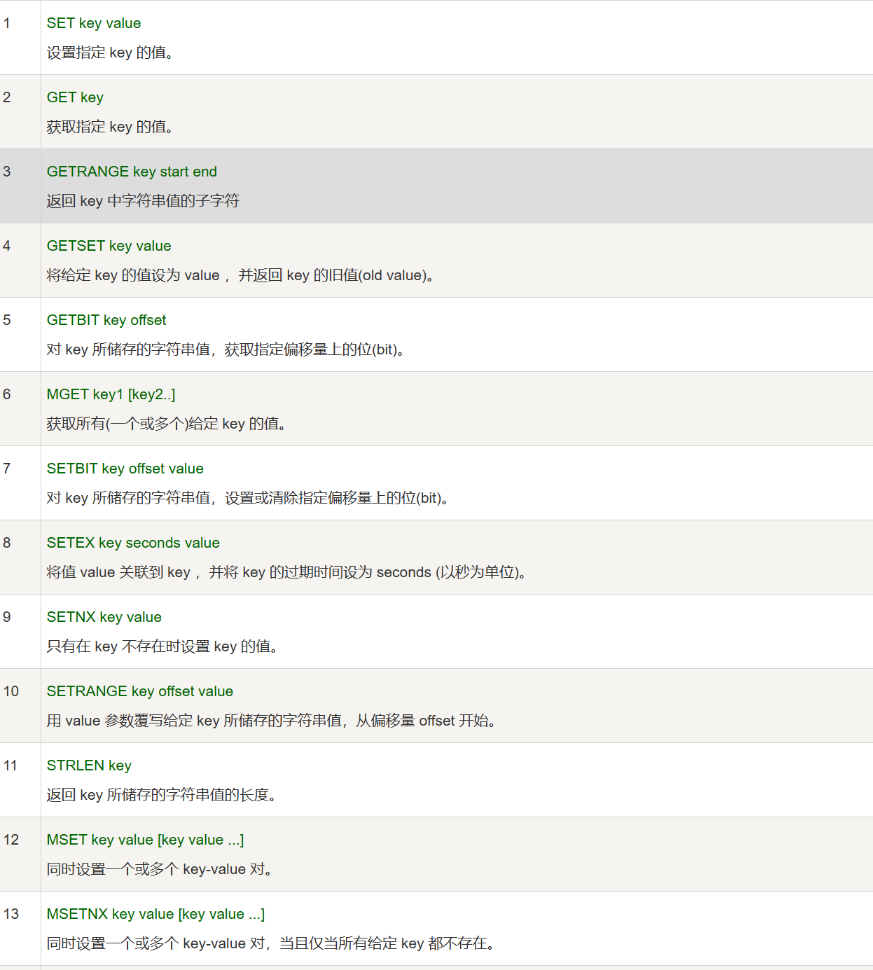Select the text "返回 key 所储存的字符串值的长度。"

pyautogui.click(x=161, y=795)
